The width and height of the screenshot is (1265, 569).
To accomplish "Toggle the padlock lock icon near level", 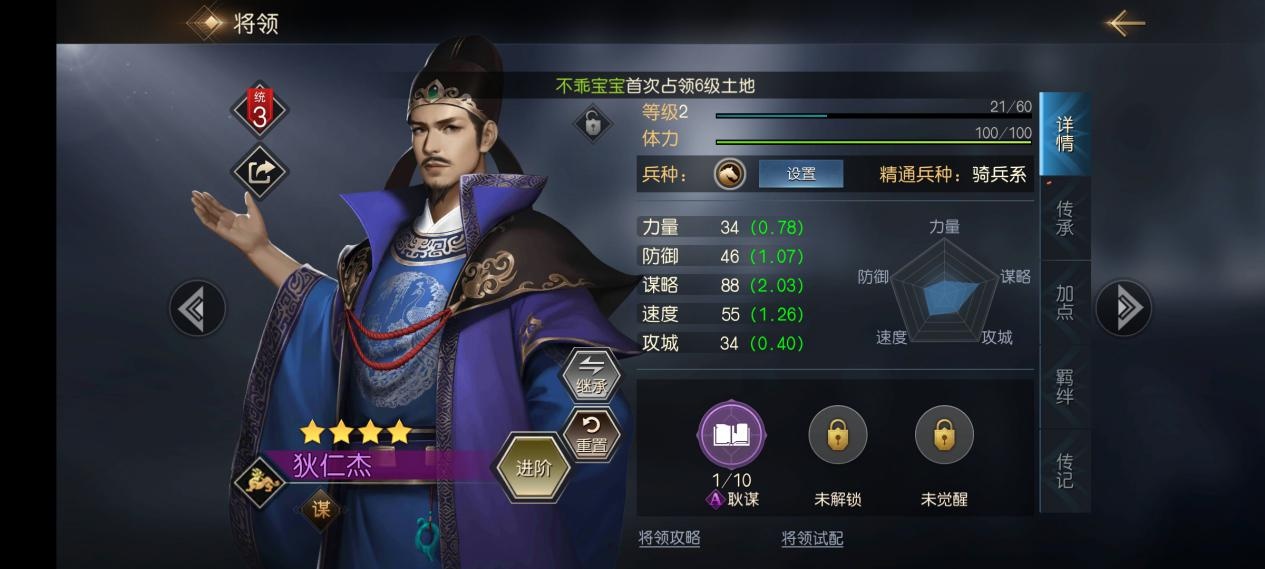I will (x=592, y=125).
